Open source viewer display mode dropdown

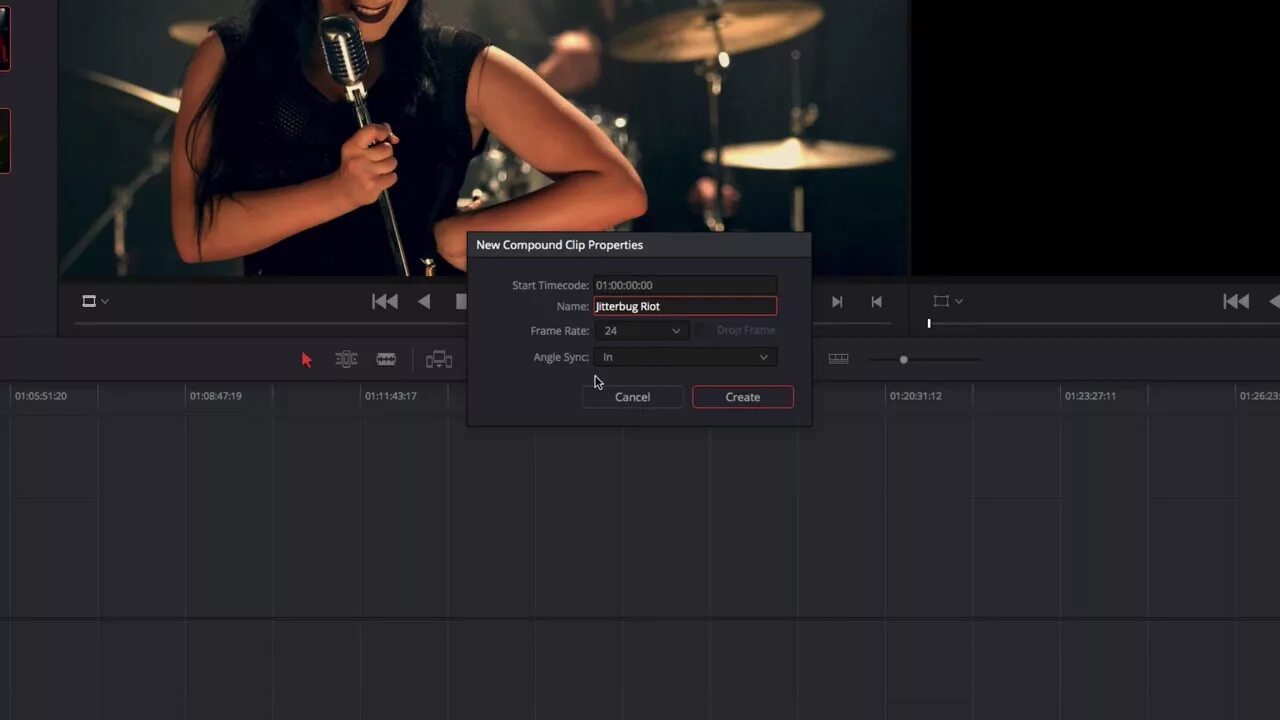[x=95, y=301]
